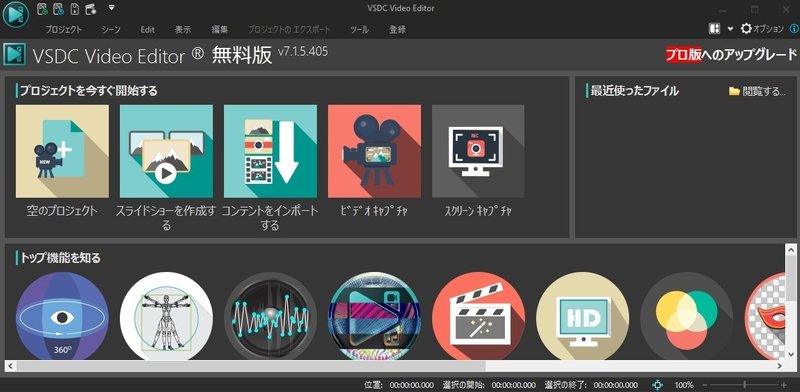Start ビデオキャプチャ video capture tile
This screenshot has width=800, height=392.
coord(374,151)
